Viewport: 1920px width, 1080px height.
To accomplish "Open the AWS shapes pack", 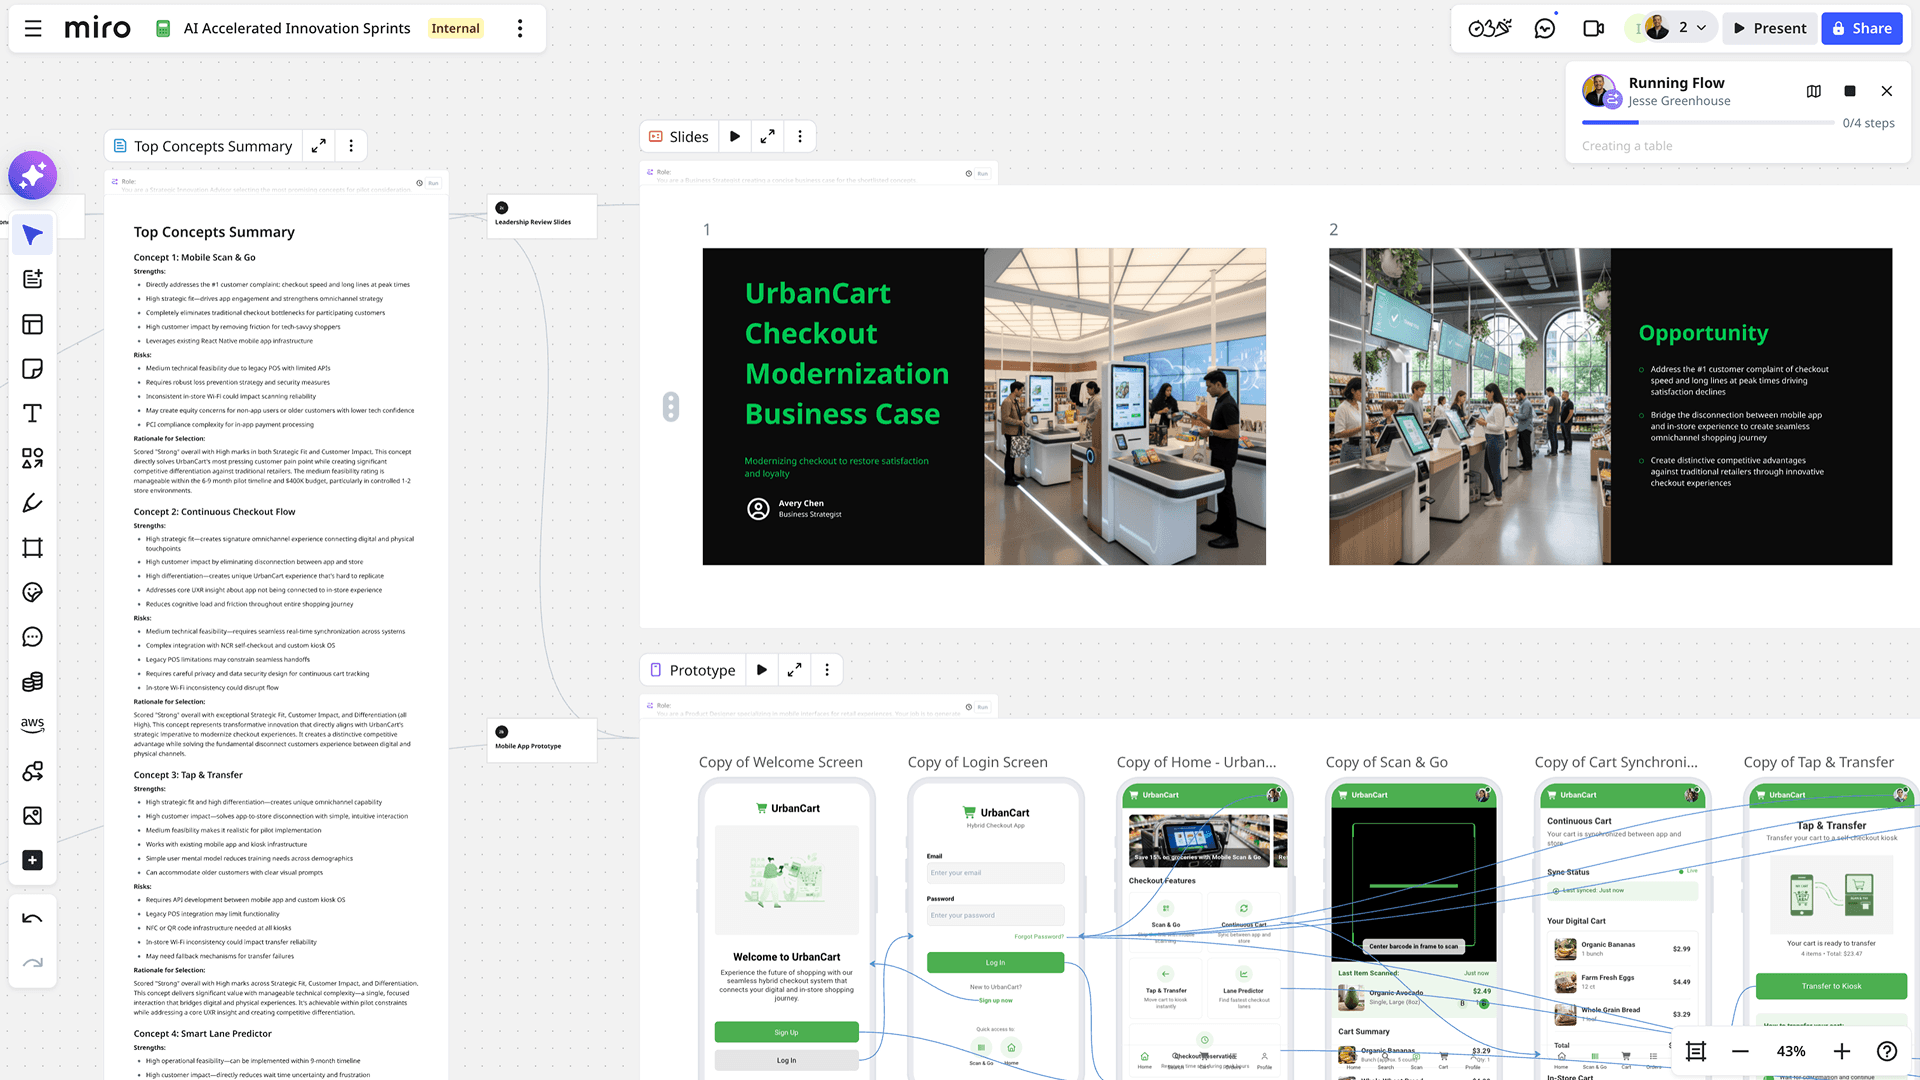I will click(32, 724).
